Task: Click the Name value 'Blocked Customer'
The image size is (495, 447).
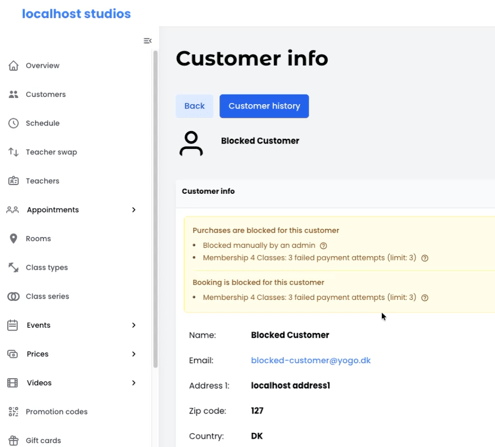Action: click(290, 335)
